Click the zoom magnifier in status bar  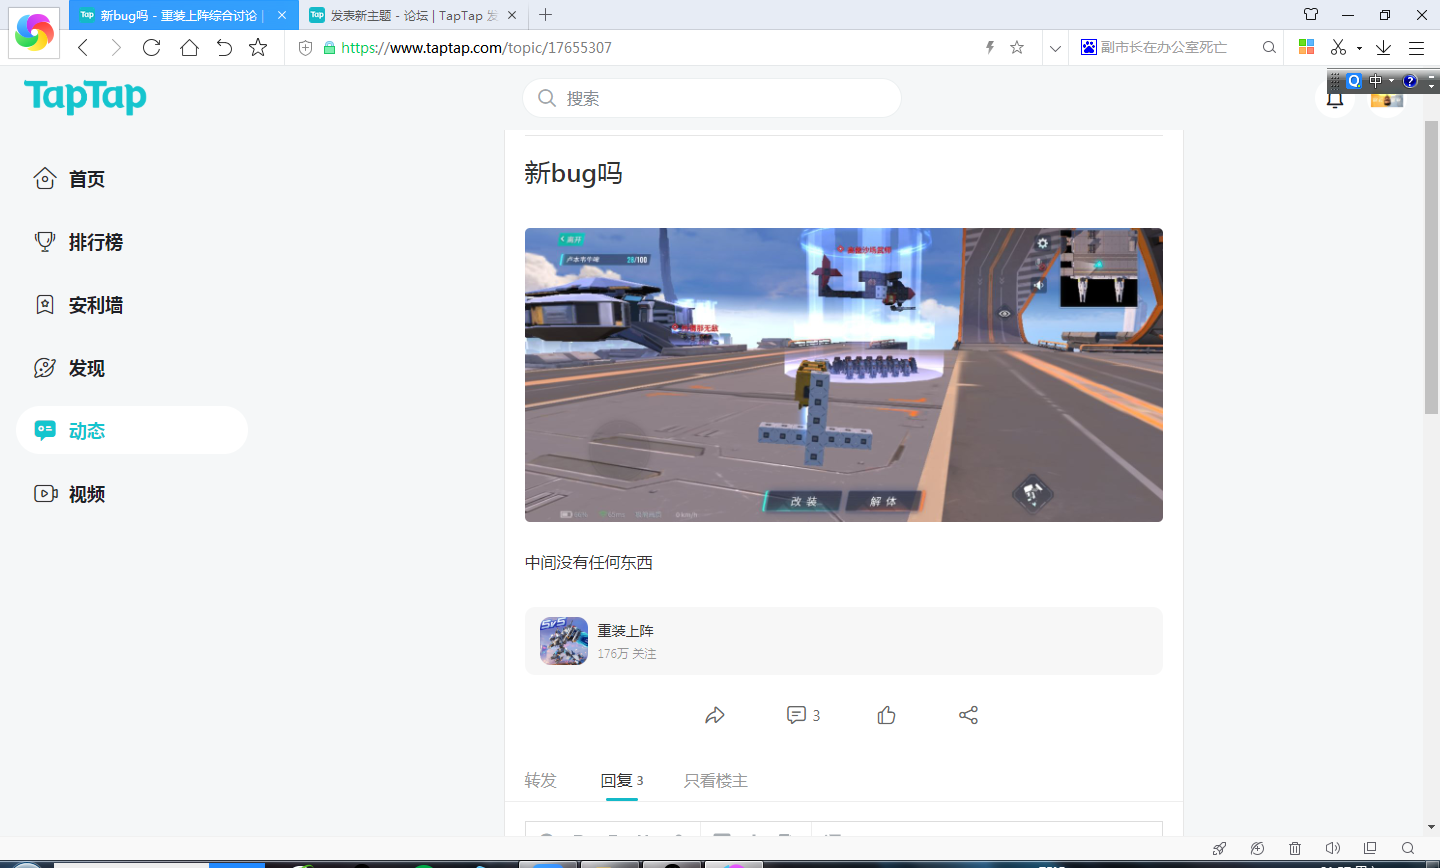[1408, 848]
